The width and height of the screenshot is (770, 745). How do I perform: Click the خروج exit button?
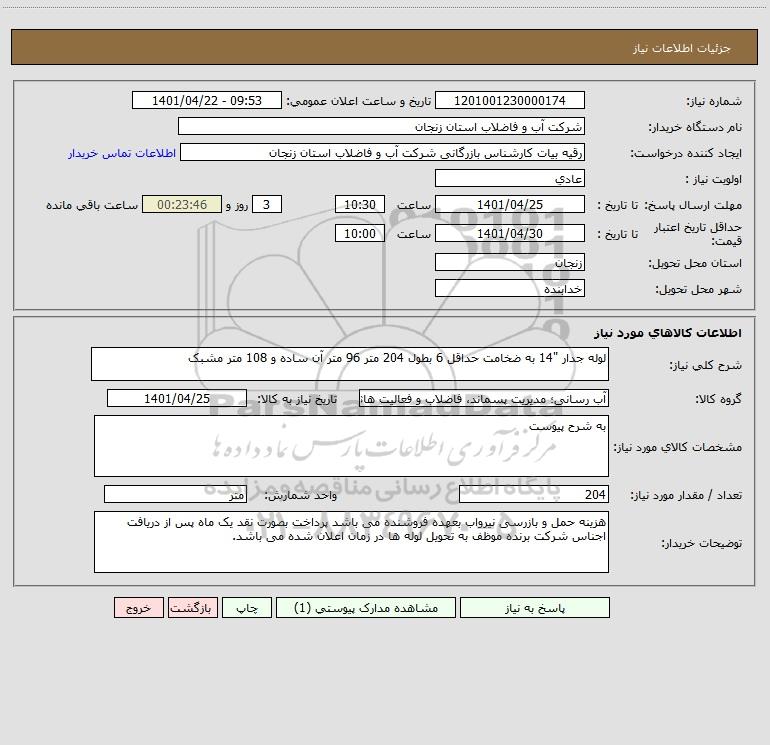pos(138,607)
